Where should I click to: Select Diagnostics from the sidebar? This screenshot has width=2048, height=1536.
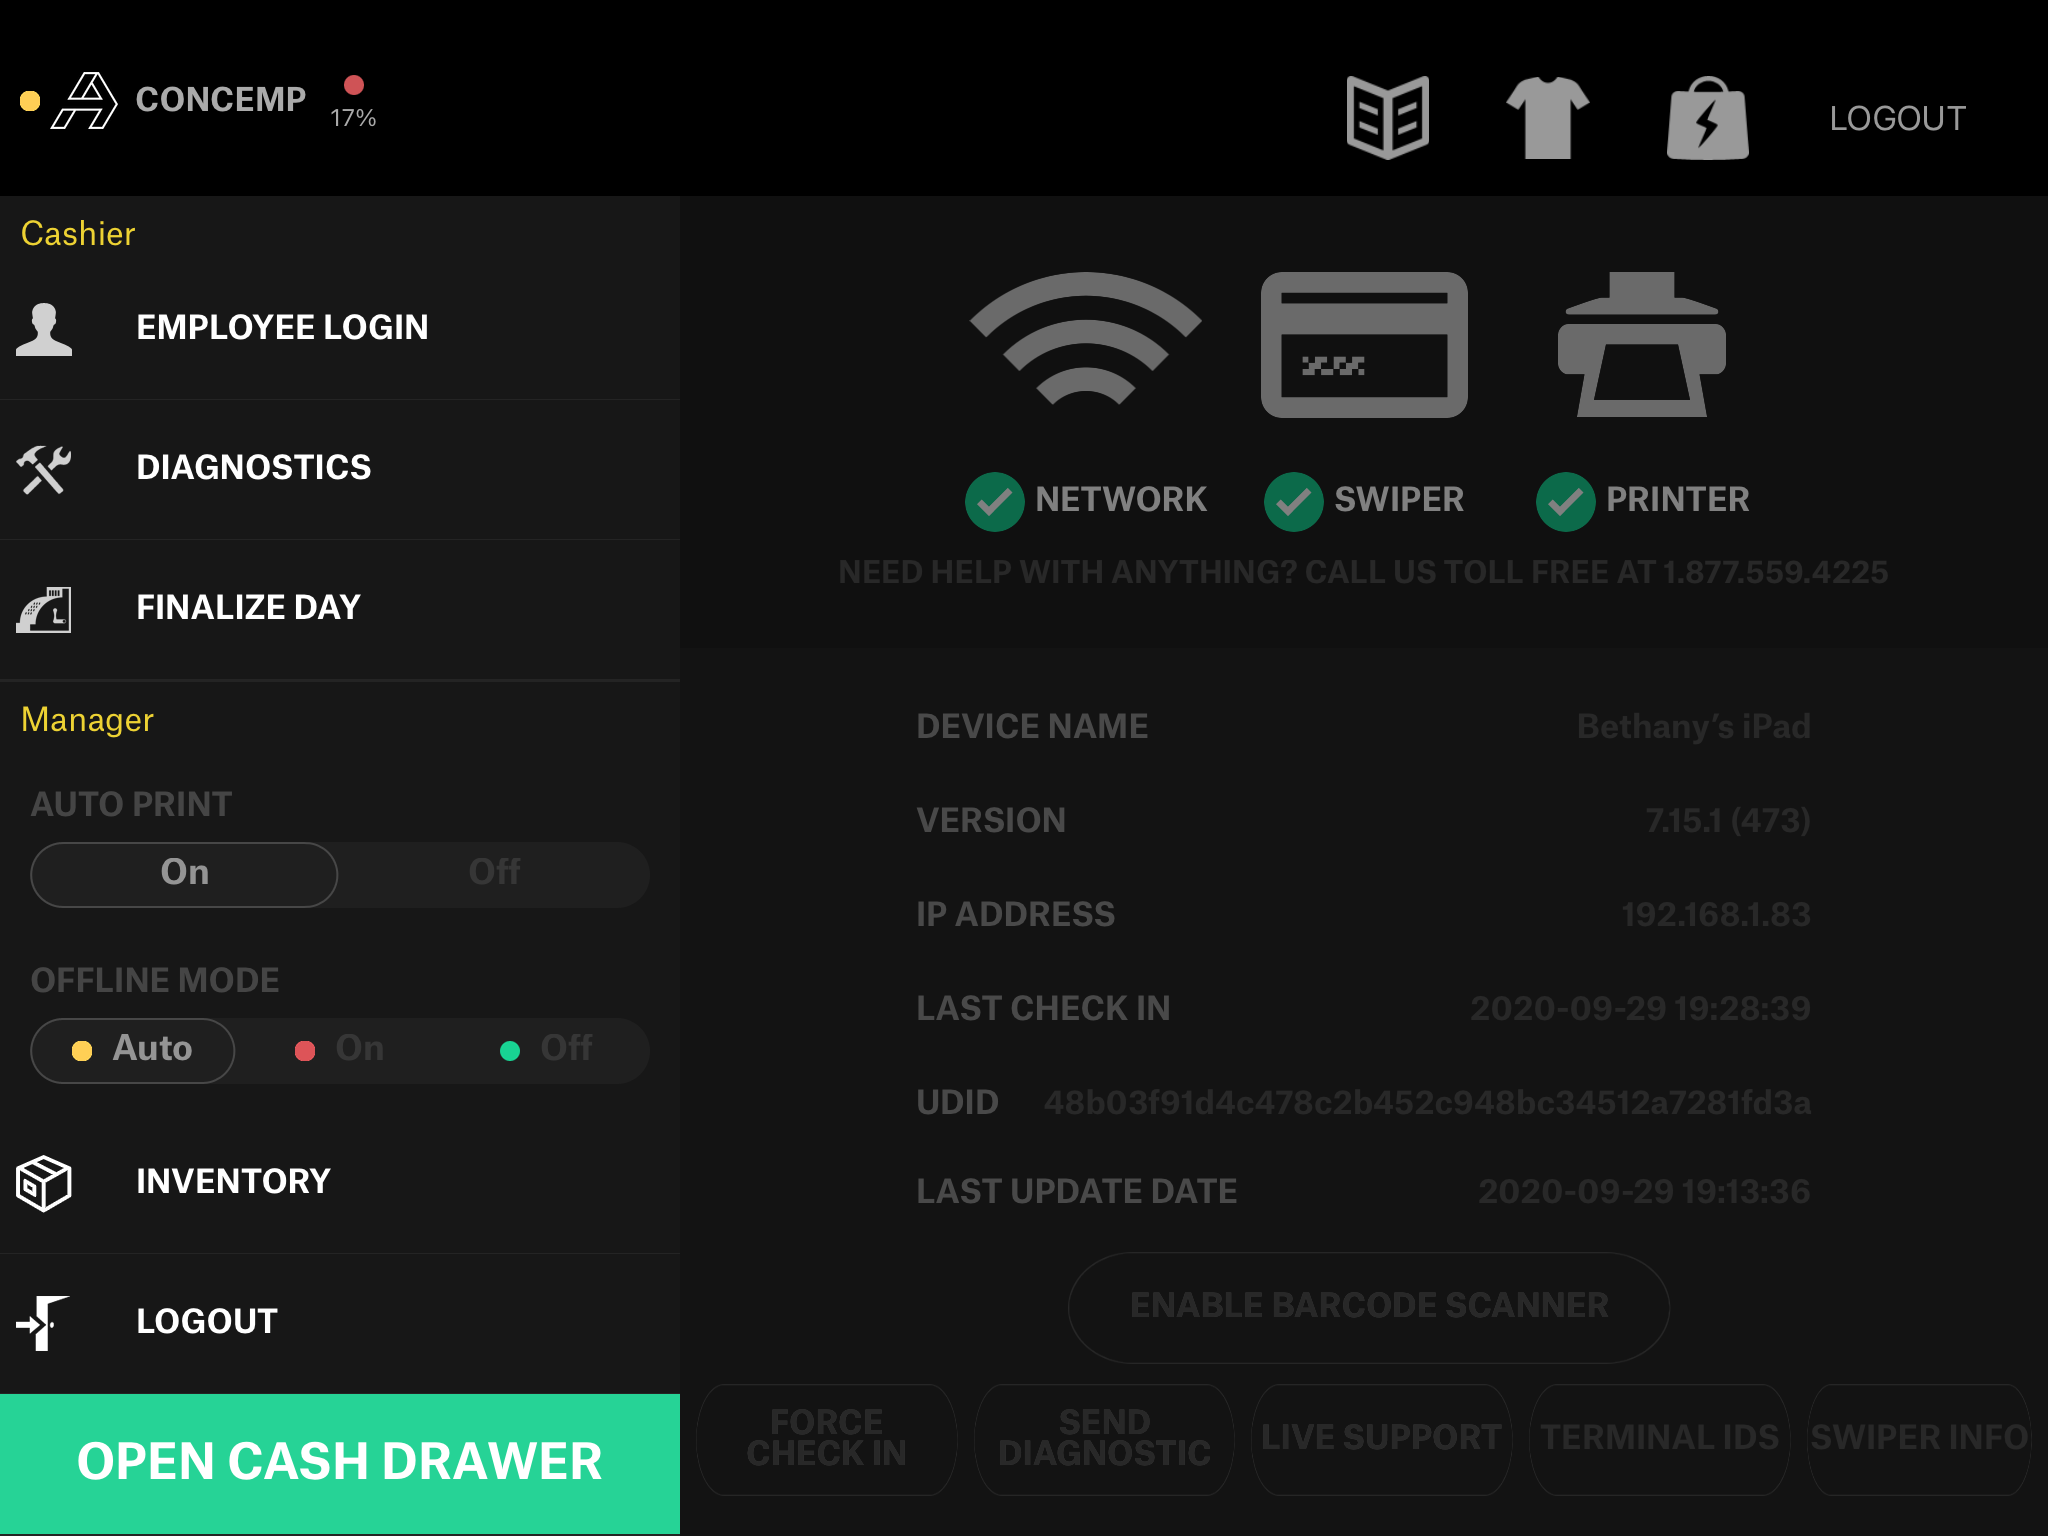[x=253, y=468]
